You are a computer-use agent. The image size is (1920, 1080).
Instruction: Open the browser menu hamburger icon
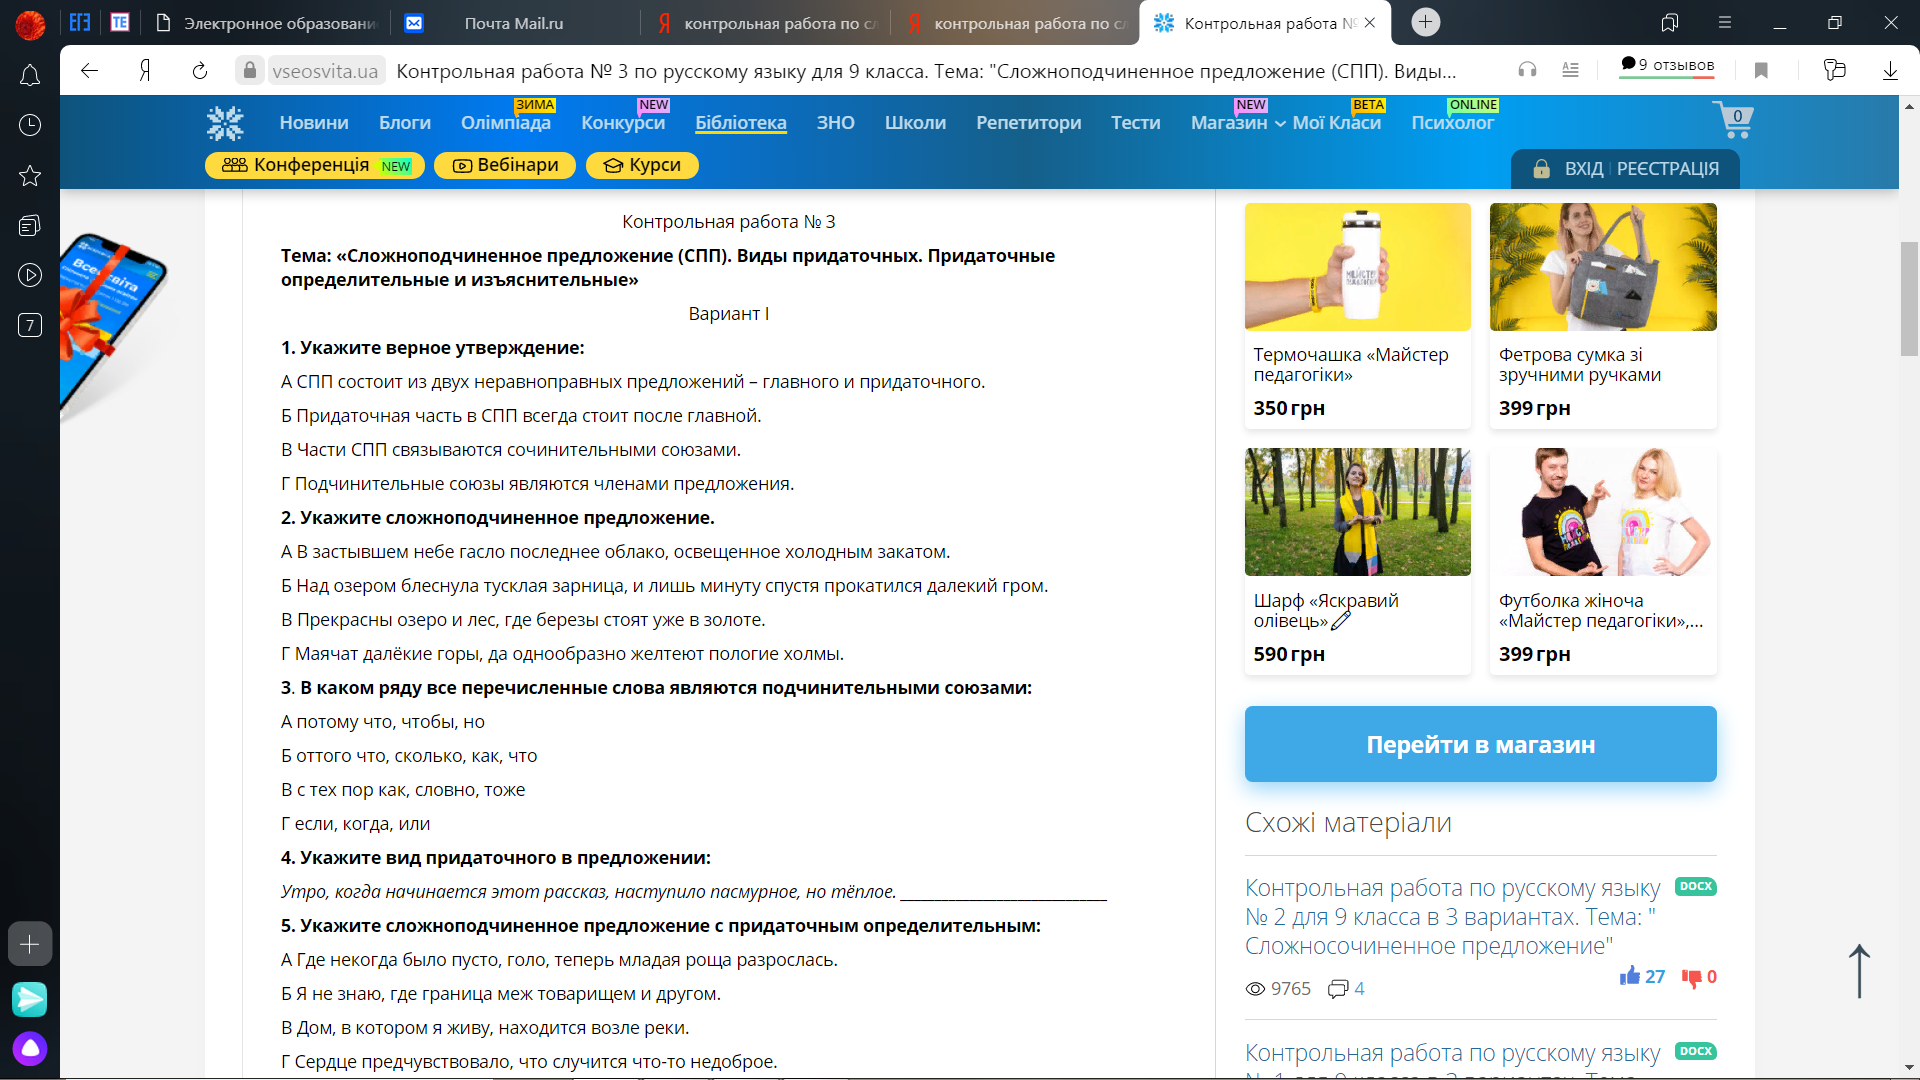tap(1725, 22)
